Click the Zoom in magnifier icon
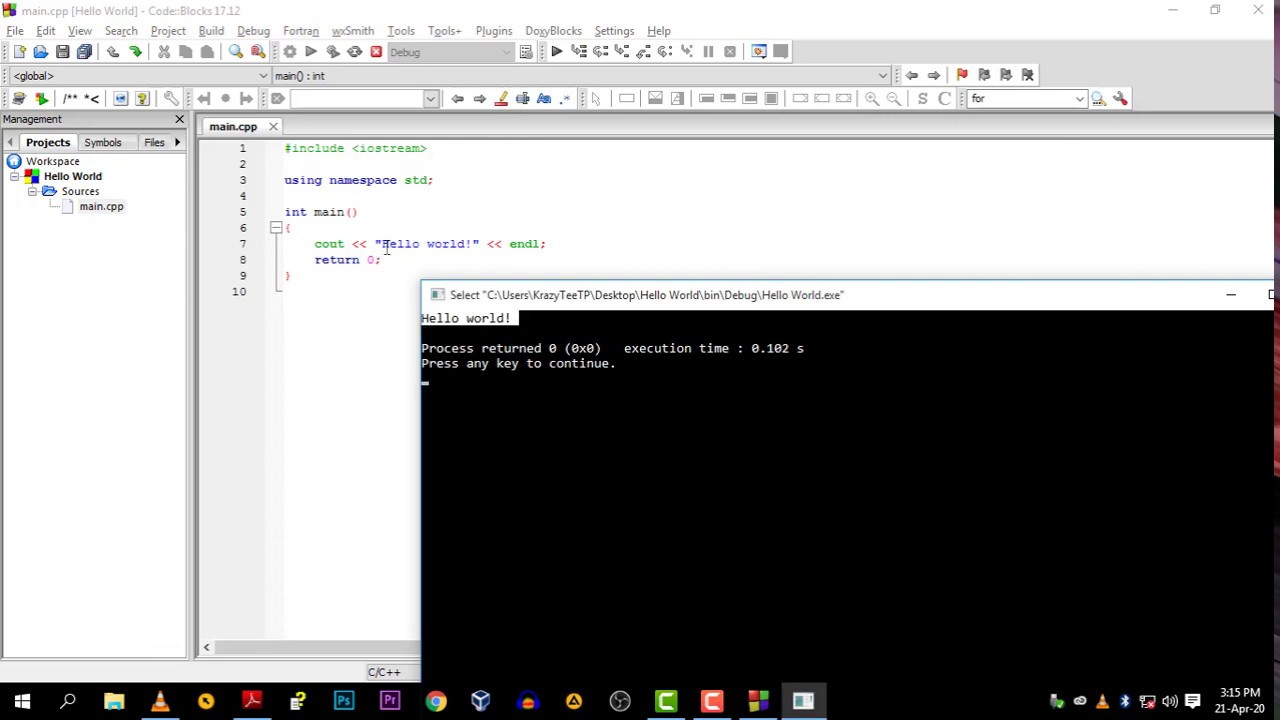Screen dimensions: 1280x720 872,98
